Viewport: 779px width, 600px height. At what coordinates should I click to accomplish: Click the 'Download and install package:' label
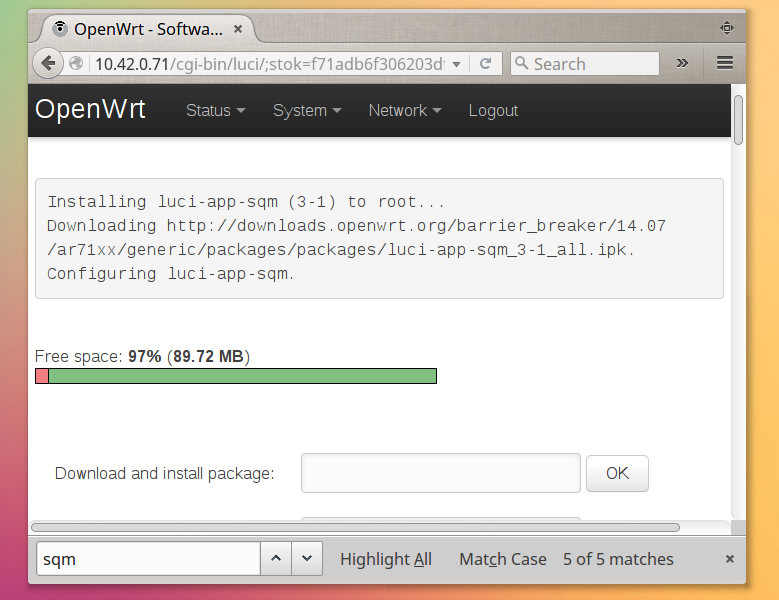pos(164,473)
